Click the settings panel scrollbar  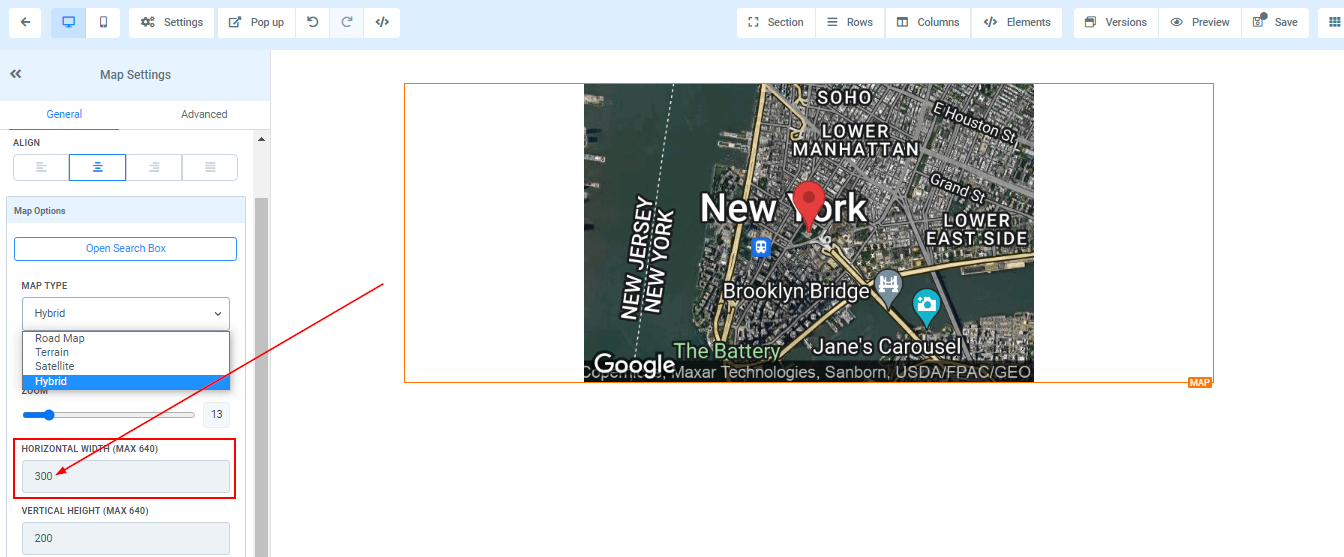262,377
